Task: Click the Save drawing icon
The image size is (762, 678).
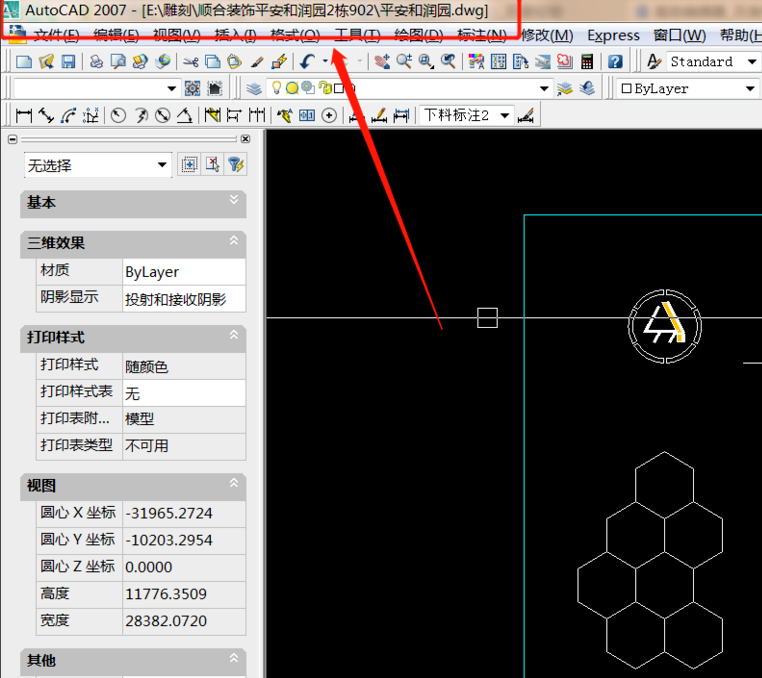Action: (x=68, y=62)
